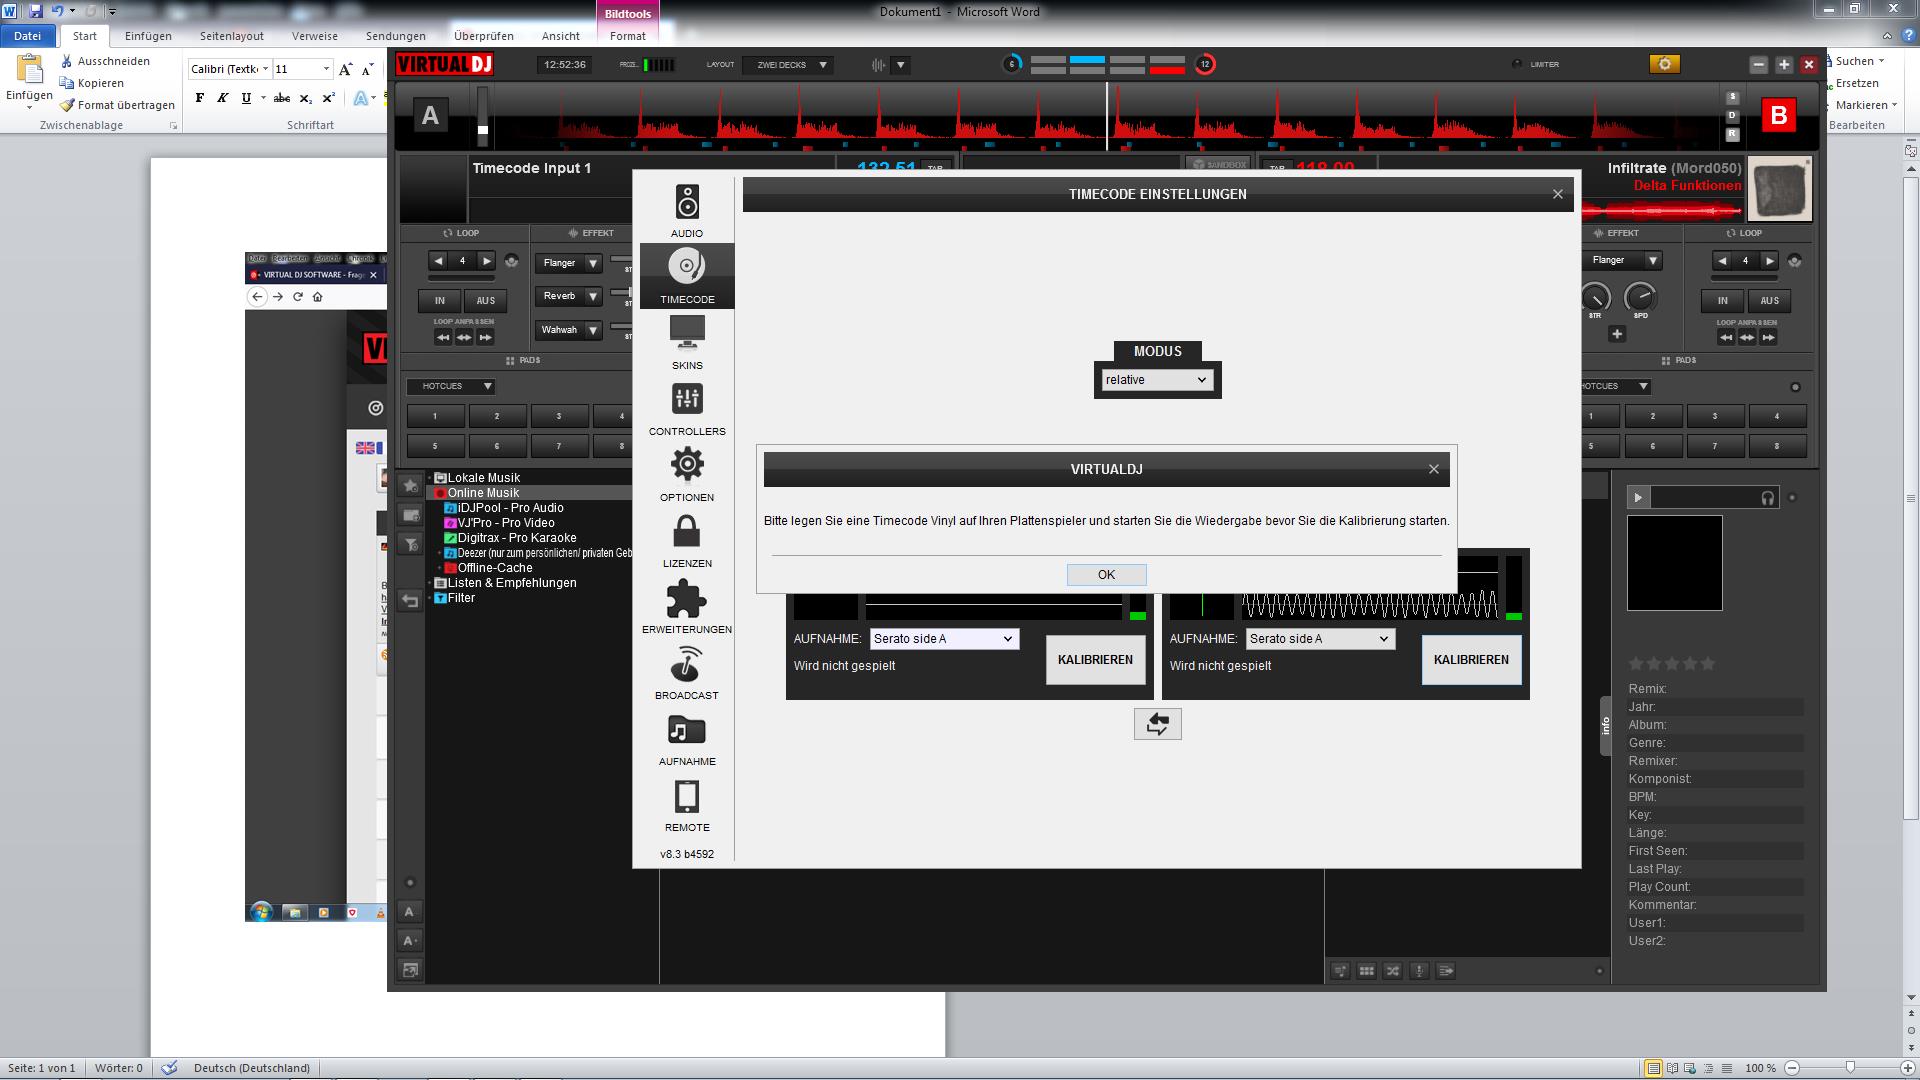Screen dimensions: 1920x1080
Task: Adjust the Word zoom slider
Action: [x=1850, y=1068]
